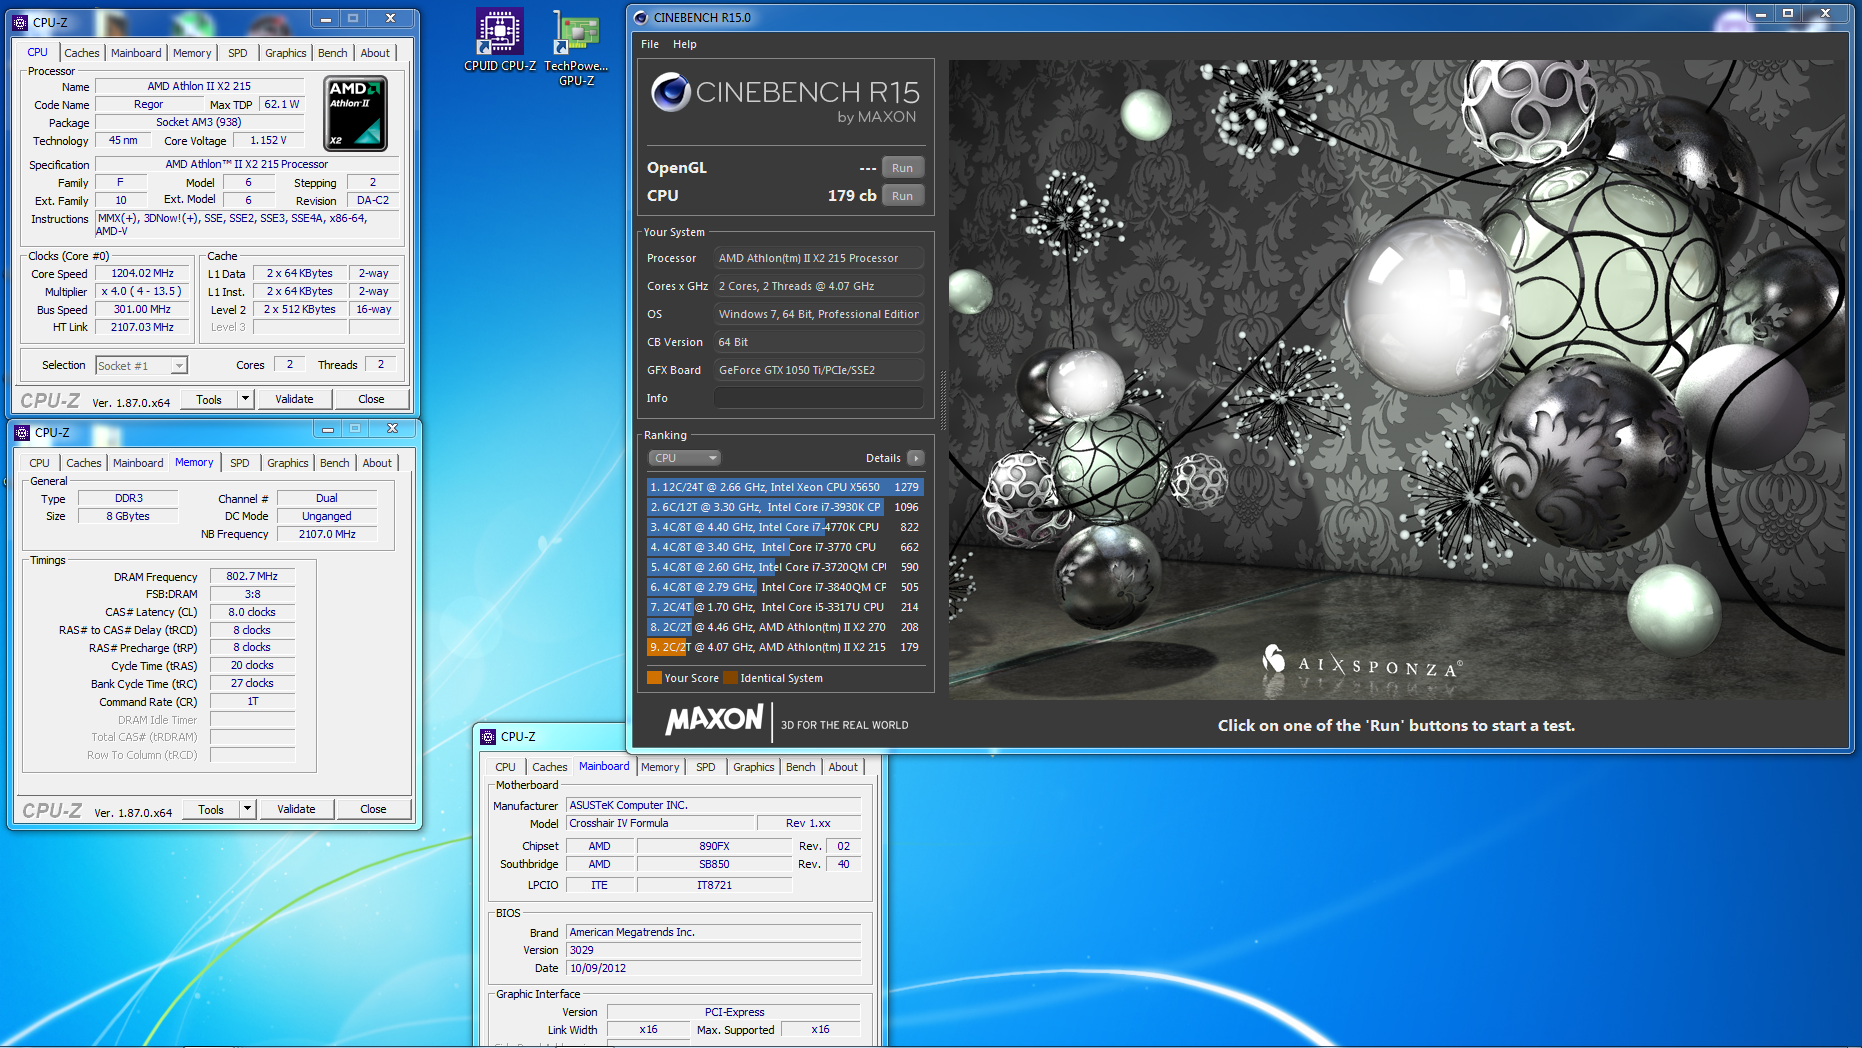1862x1048 pixels.
Task: Click Close button in top CPU-Z window
Action: 371,399
